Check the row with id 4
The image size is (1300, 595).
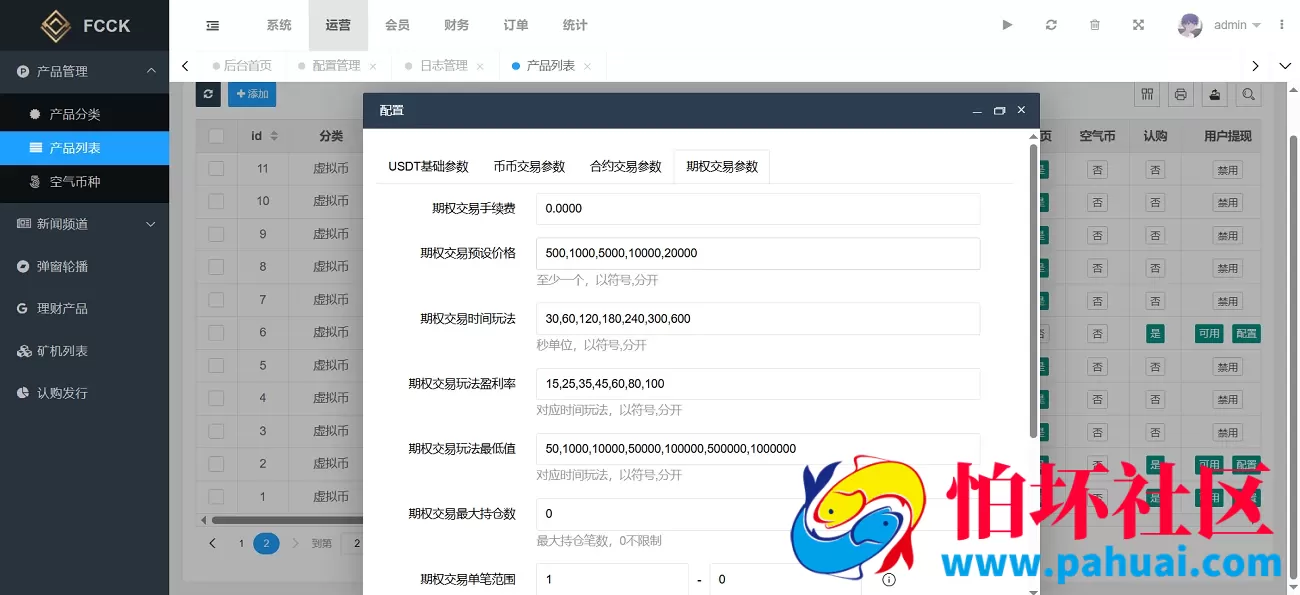point(216,398)
